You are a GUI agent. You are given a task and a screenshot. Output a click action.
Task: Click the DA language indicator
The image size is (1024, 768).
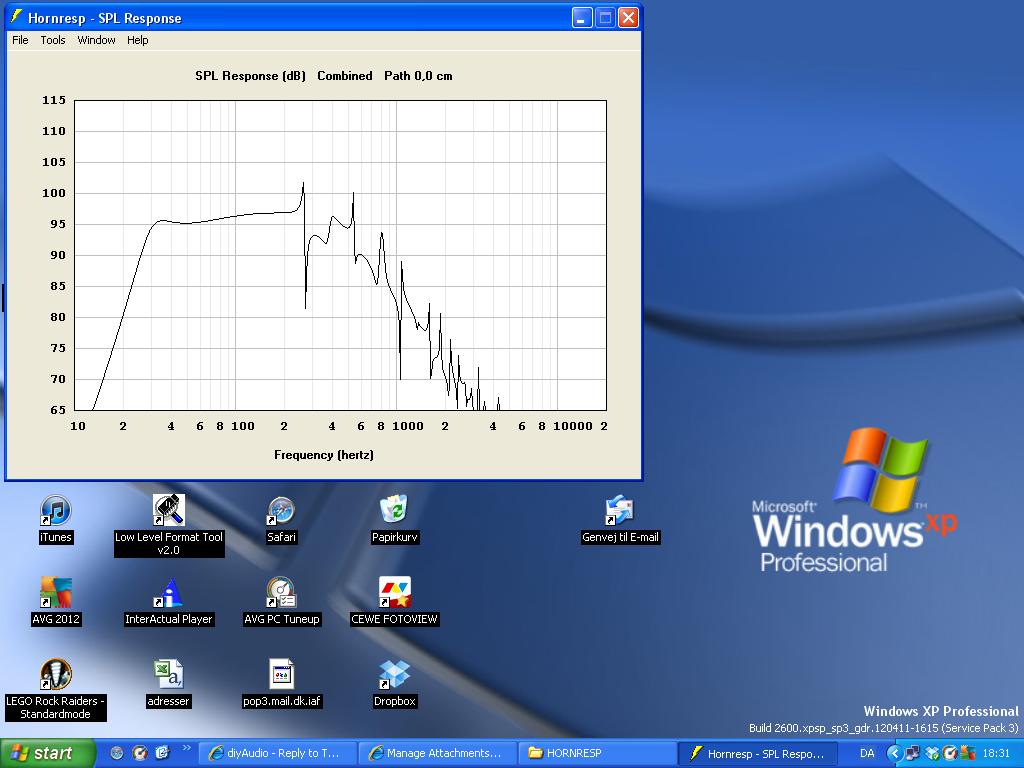point(867,754)
